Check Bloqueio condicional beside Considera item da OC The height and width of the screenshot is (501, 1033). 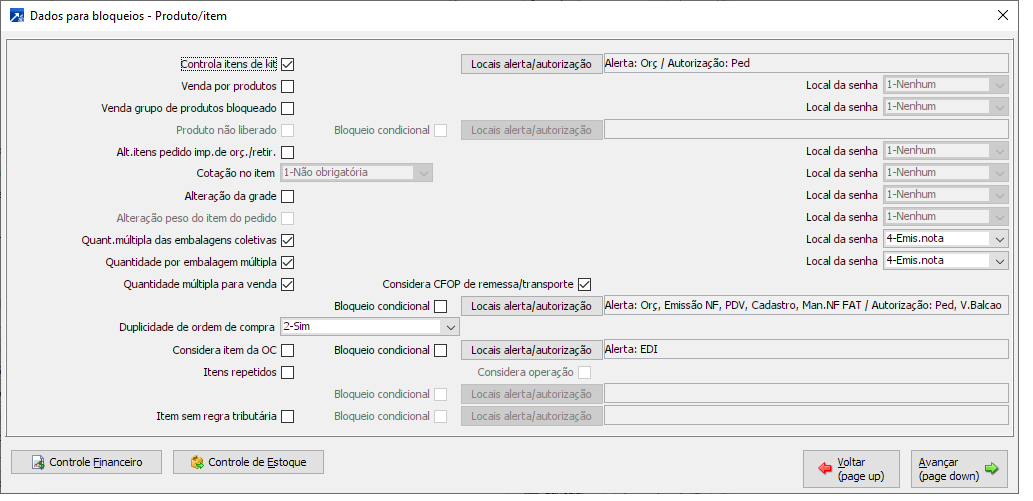click(441, 350)
